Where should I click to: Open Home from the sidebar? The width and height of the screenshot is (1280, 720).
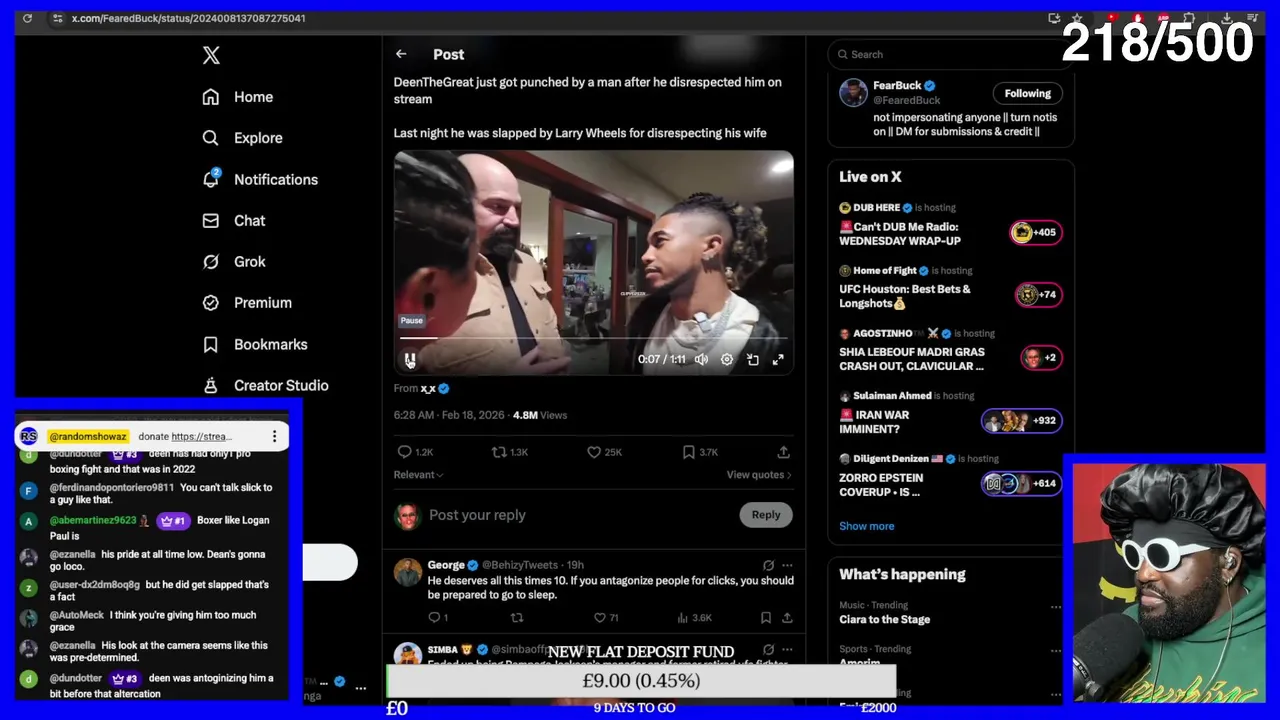coord(237,97)
